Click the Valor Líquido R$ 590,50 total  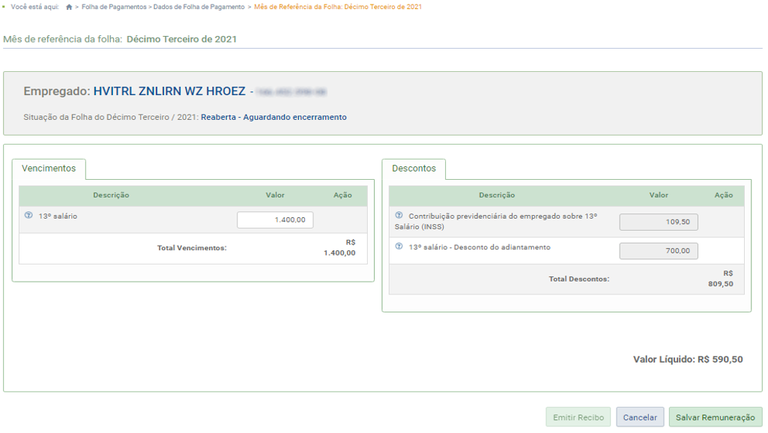click(688, 359)
